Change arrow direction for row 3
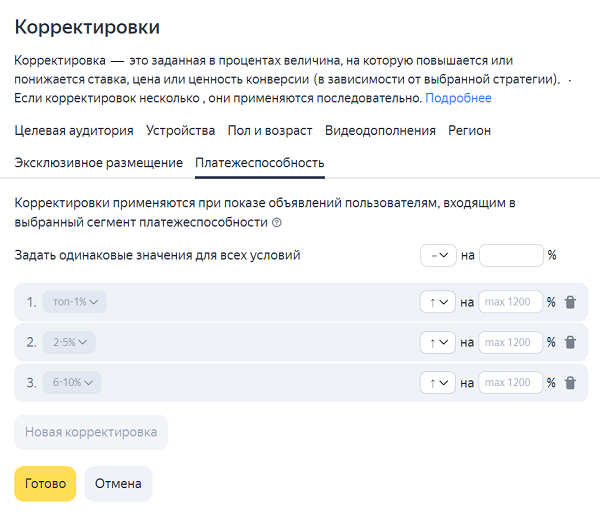Viewport: 600px width, 521px height. click(438, 382)
